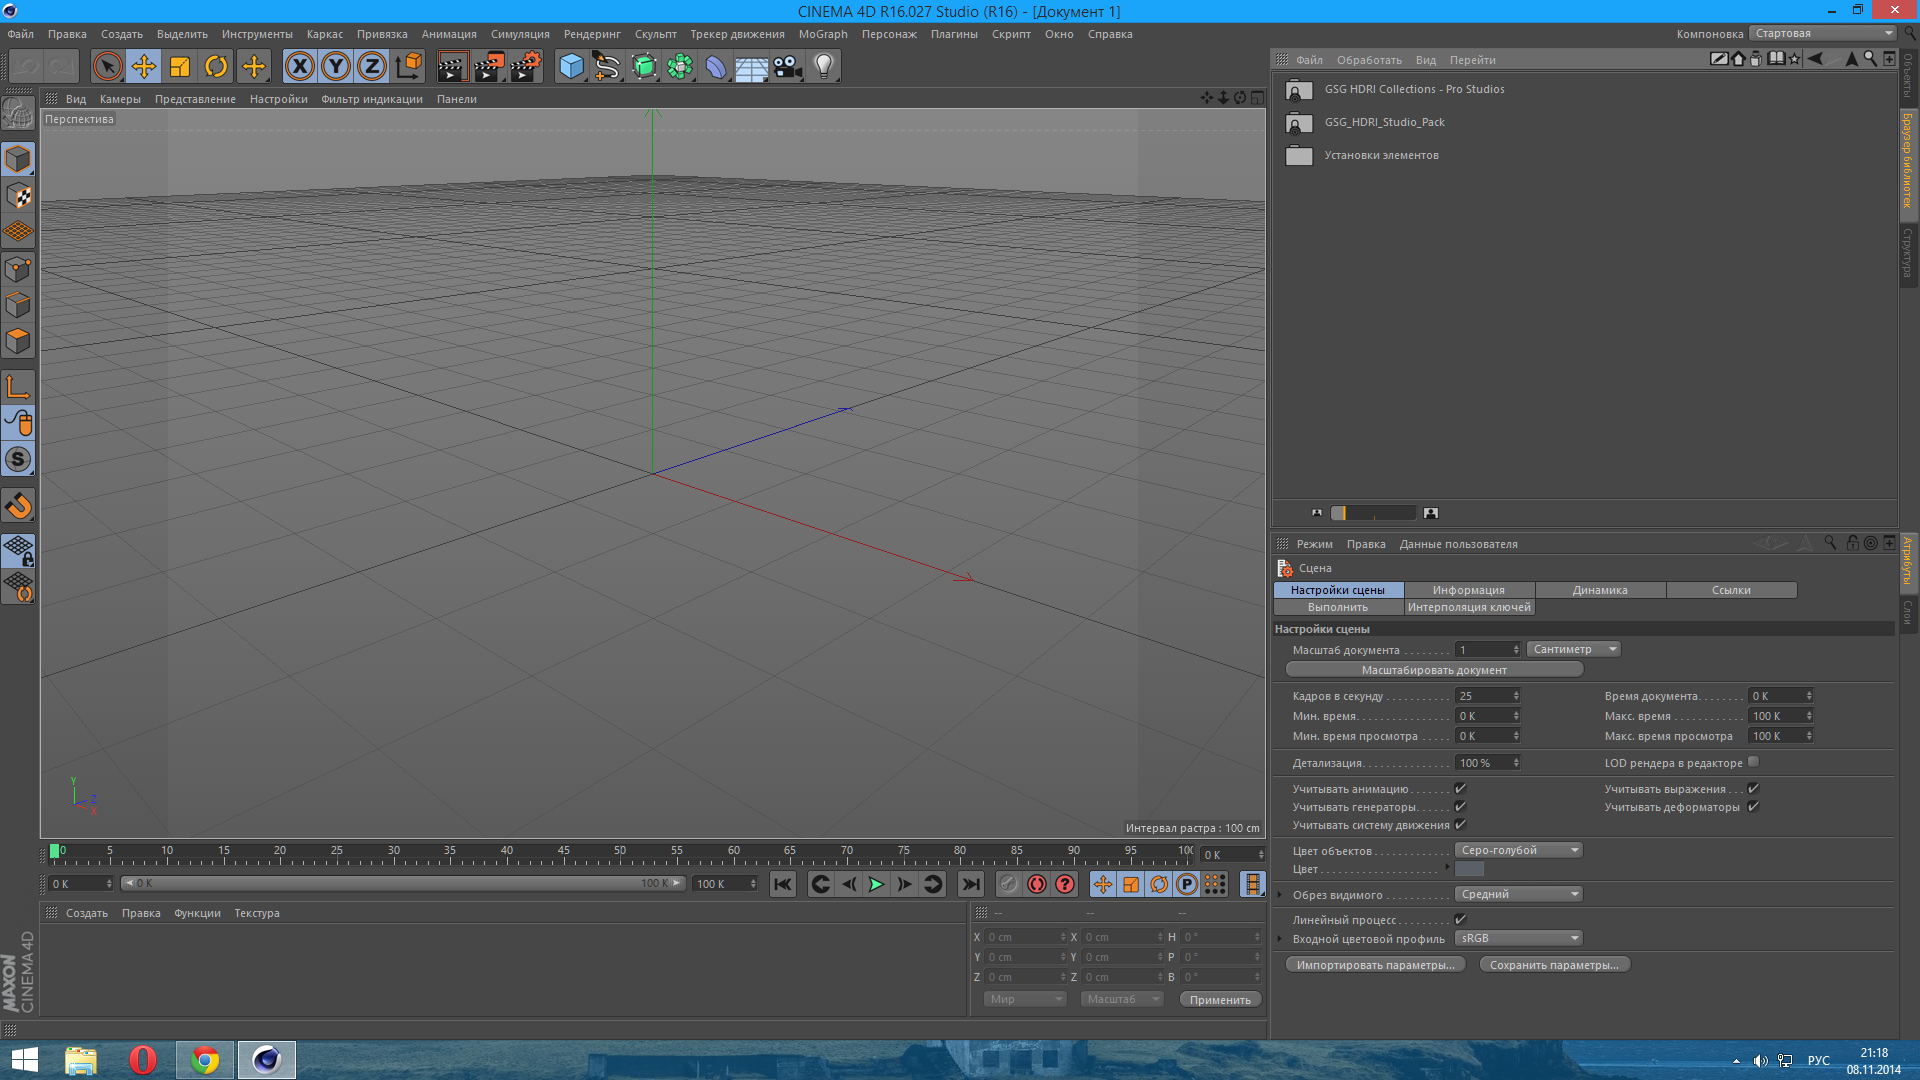Click the Render View clapperboard icon

[452, 67]
